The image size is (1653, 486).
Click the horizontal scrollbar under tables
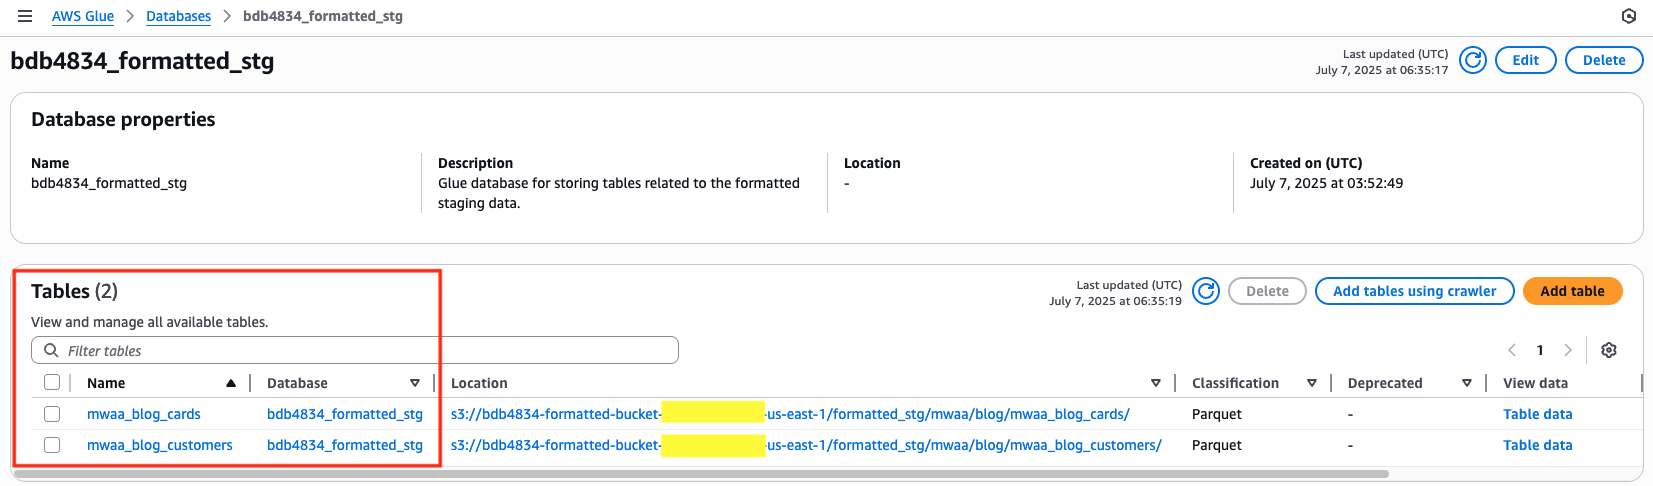click(x=700, y=474)
